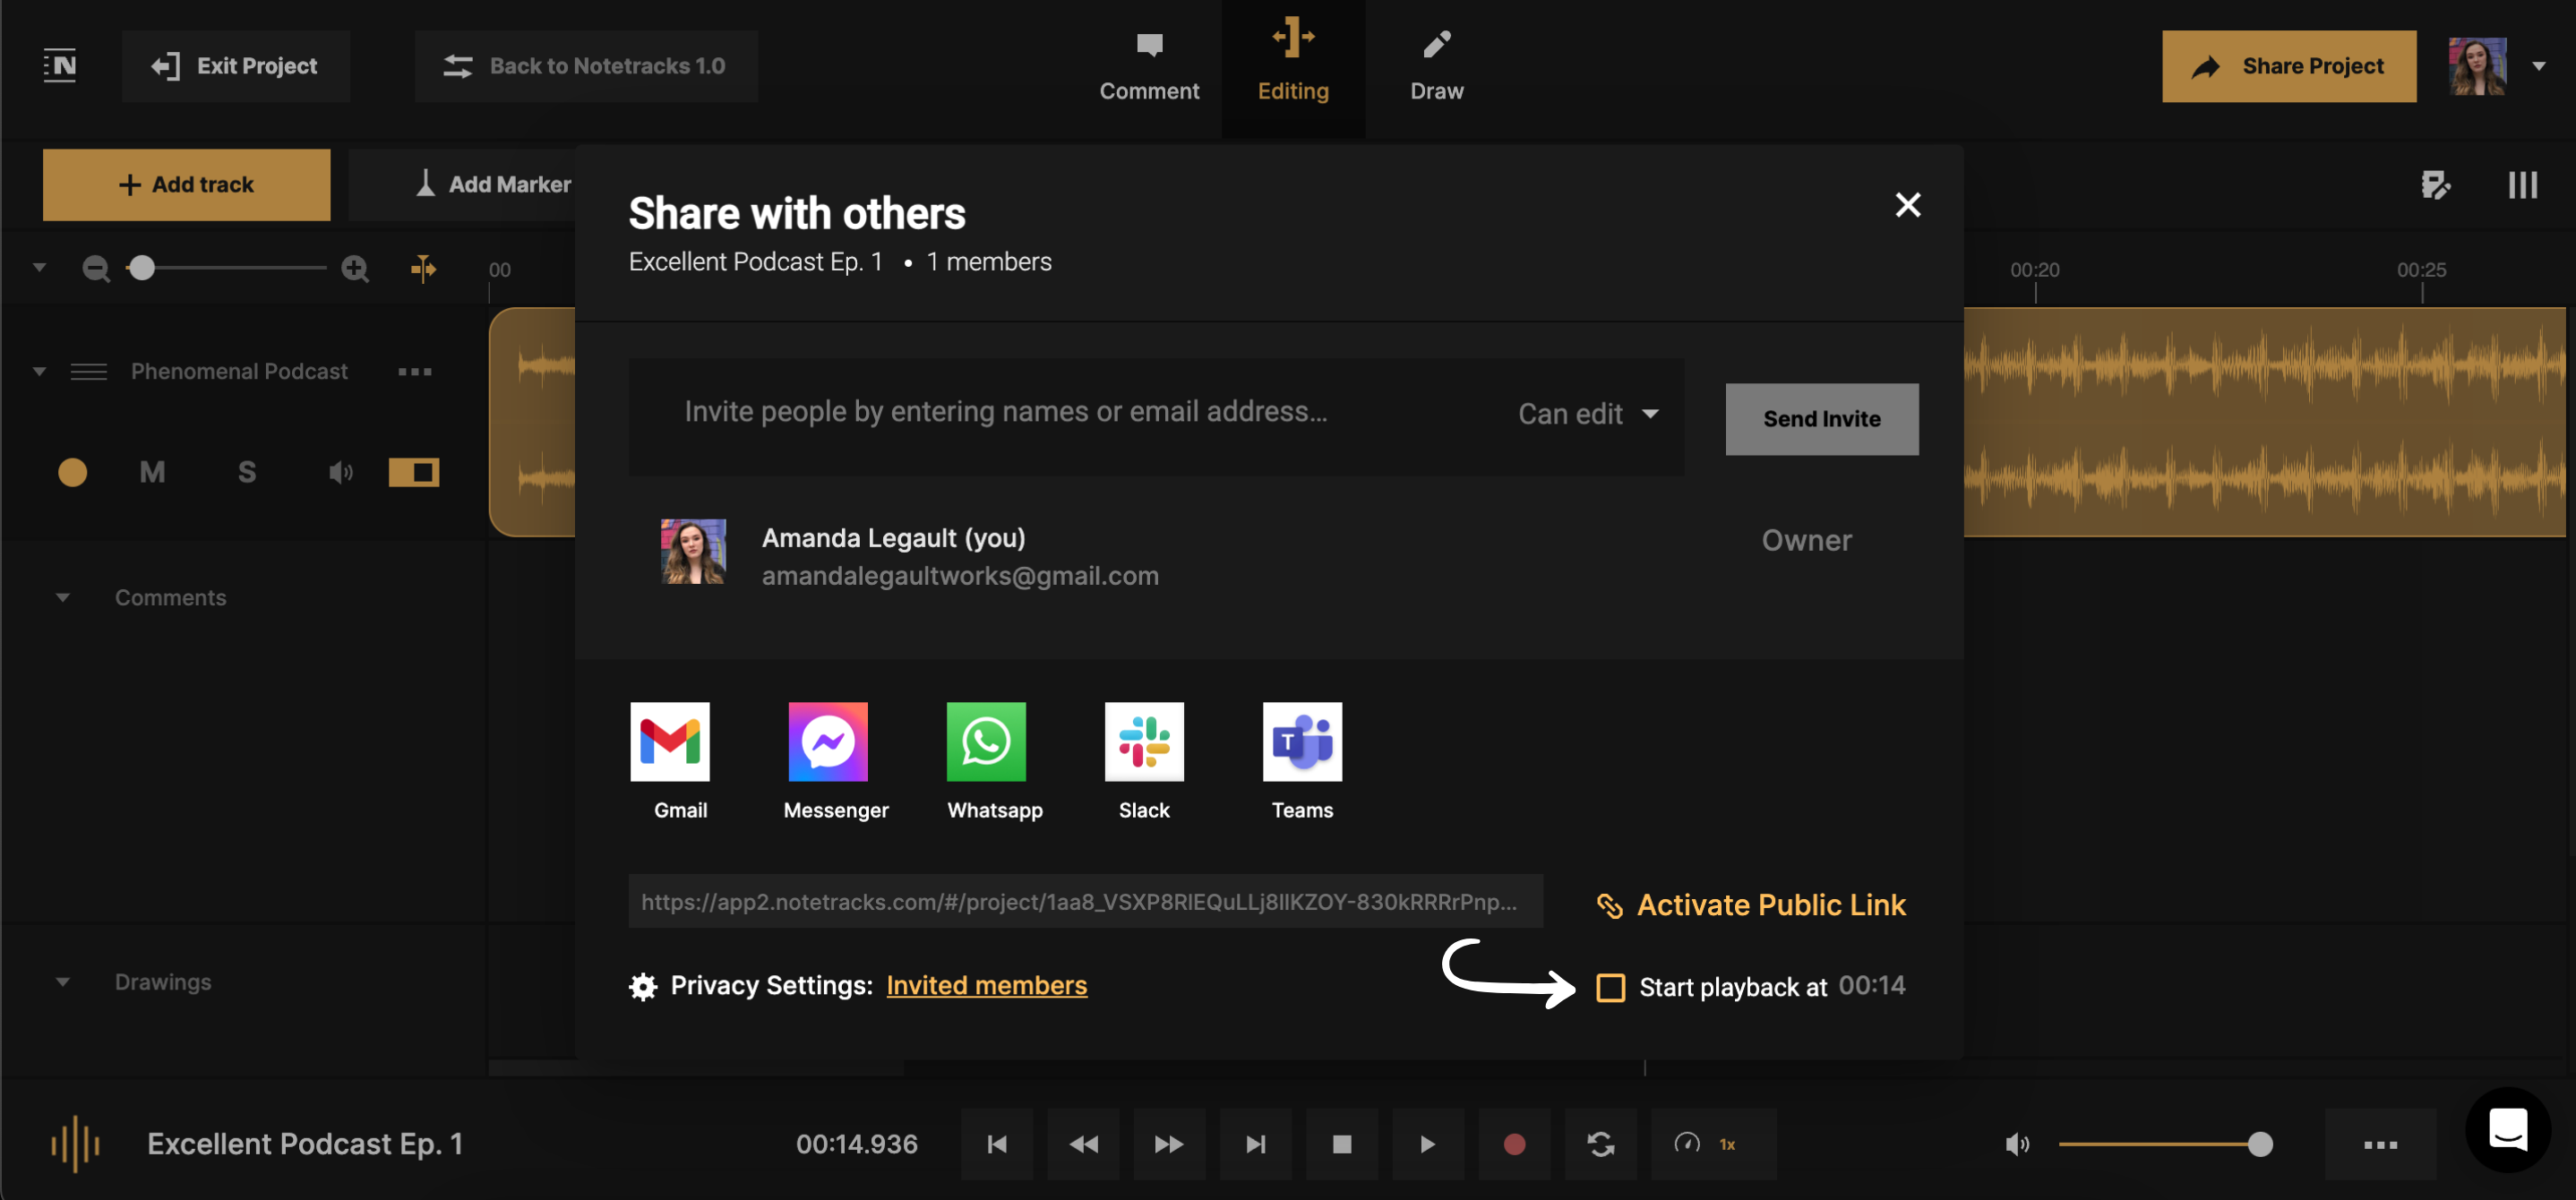Share project via Microsoft Teams
This screenshot has height=1200, width=2576.
[1302, 742]
